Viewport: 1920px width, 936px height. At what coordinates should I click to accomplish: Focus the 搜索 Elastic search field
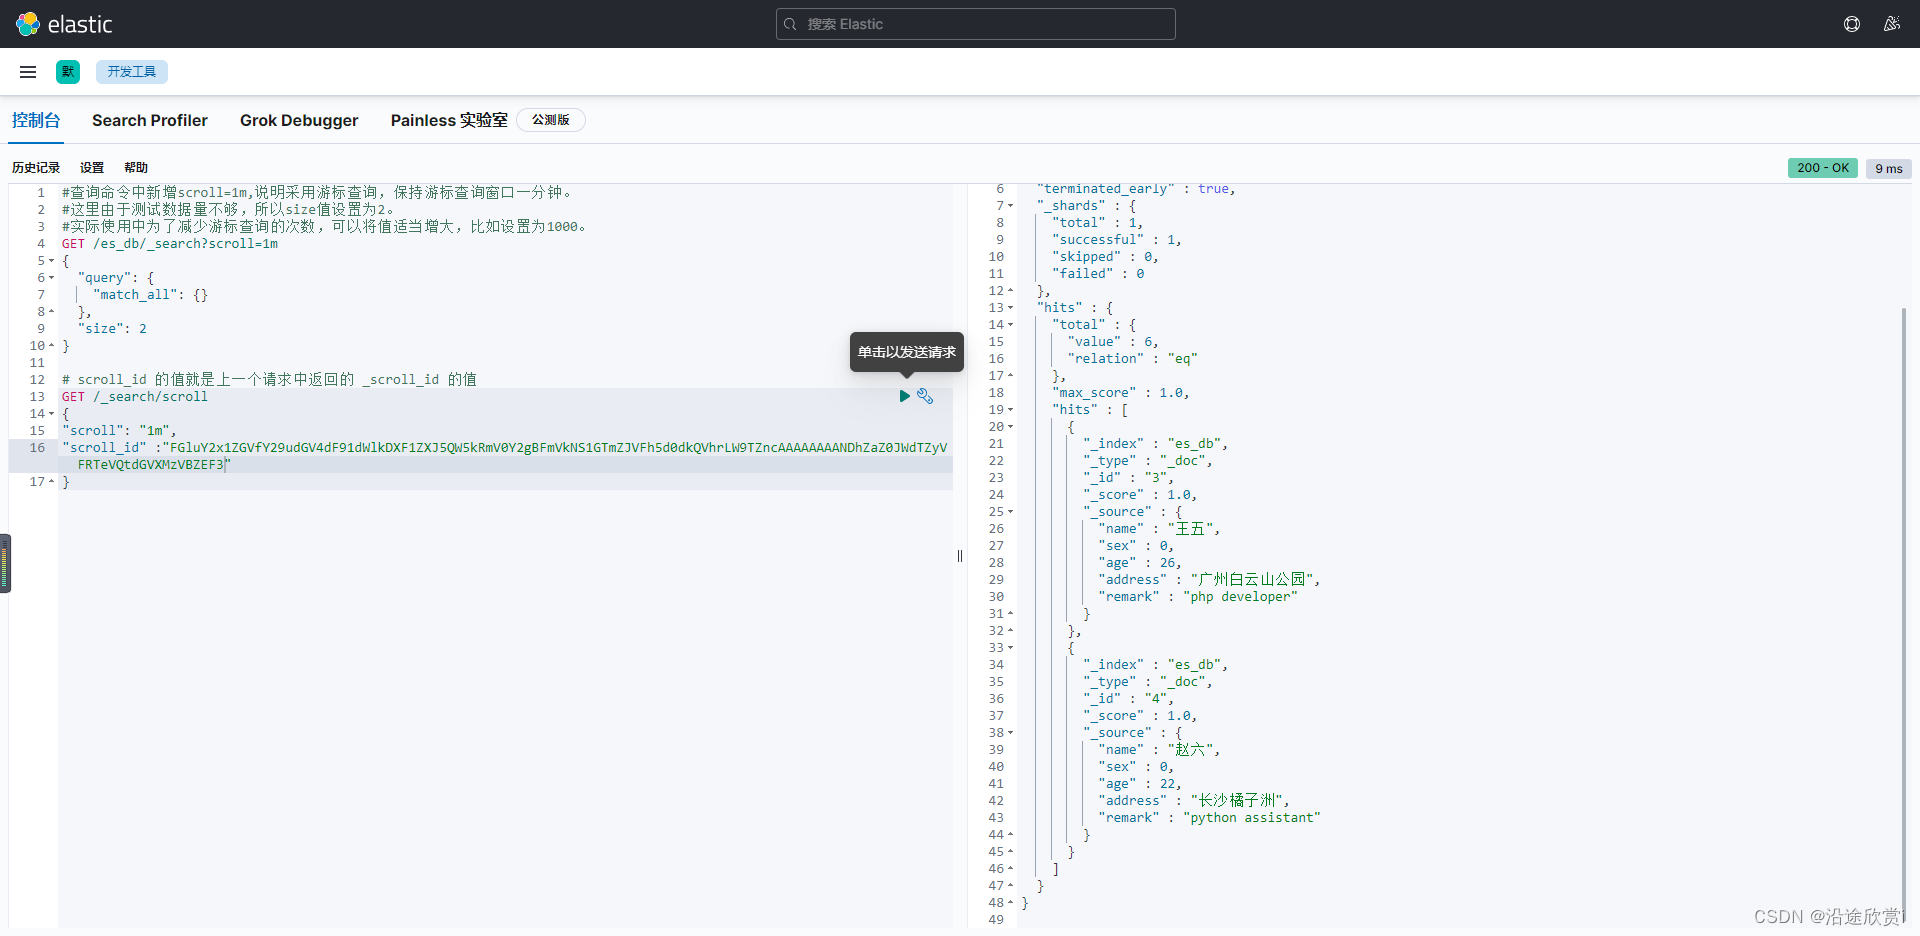(x=976, y=24)
